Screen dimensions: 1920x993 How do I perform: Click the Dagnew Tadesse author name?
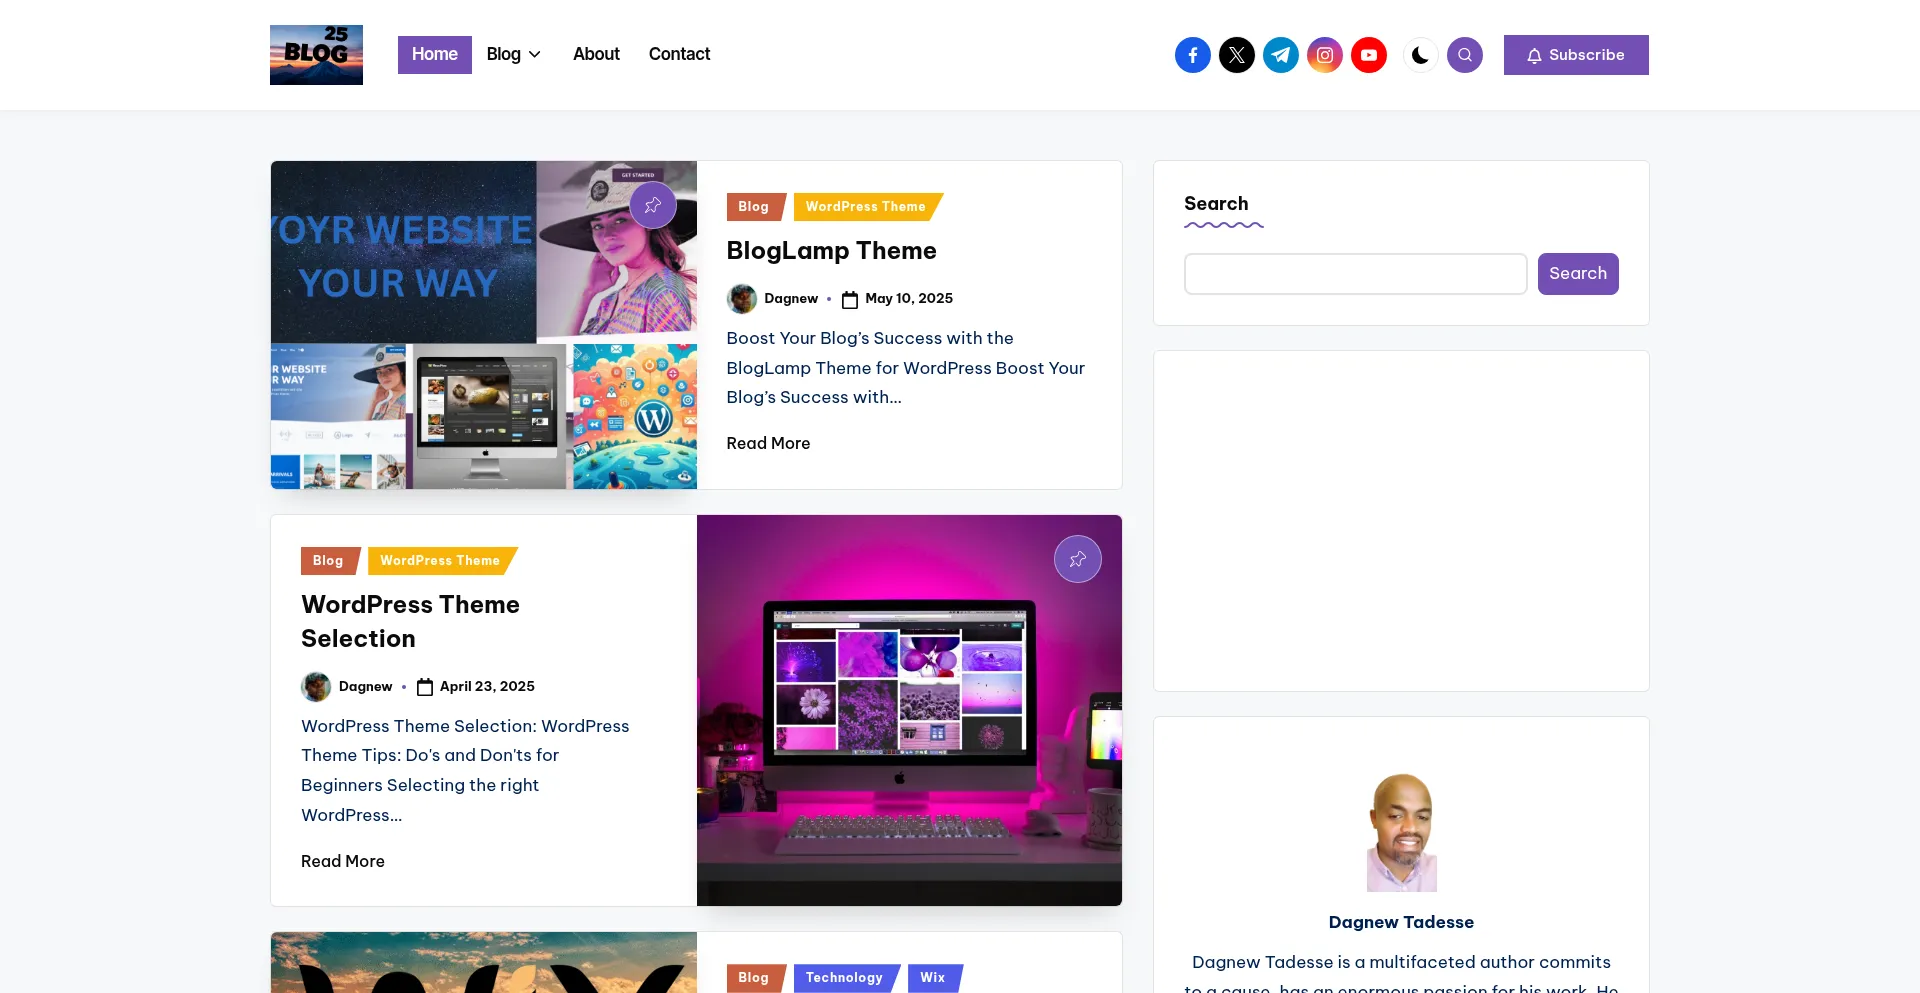tap(1401, 922)
